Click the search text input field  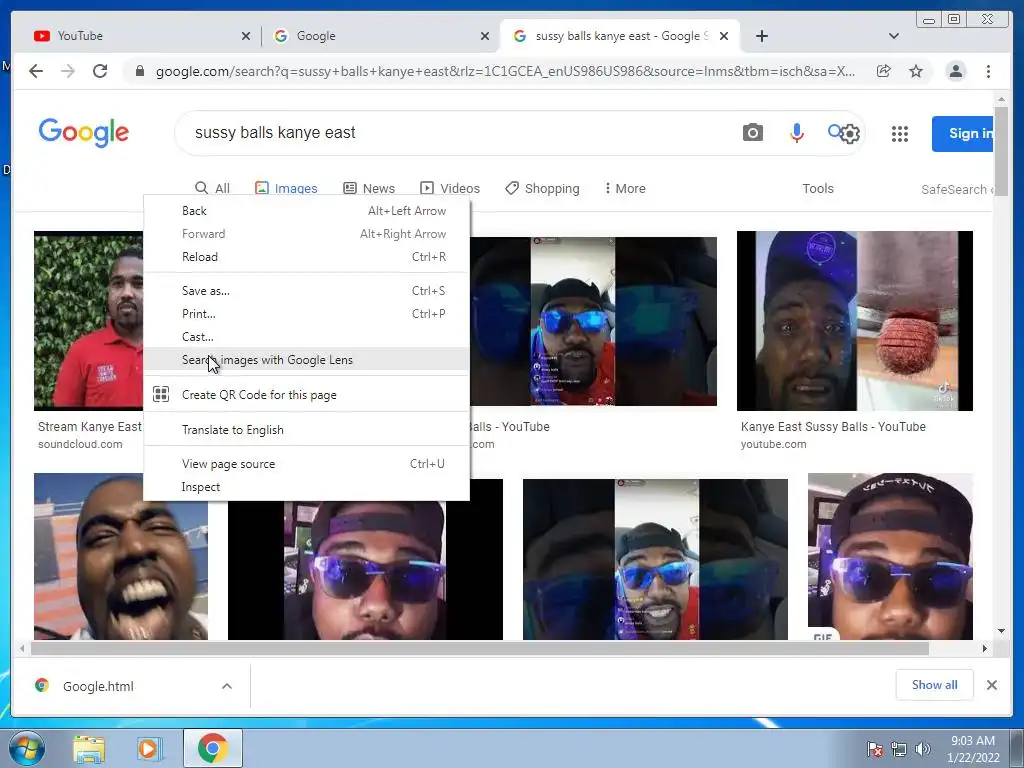click(457, 133)
